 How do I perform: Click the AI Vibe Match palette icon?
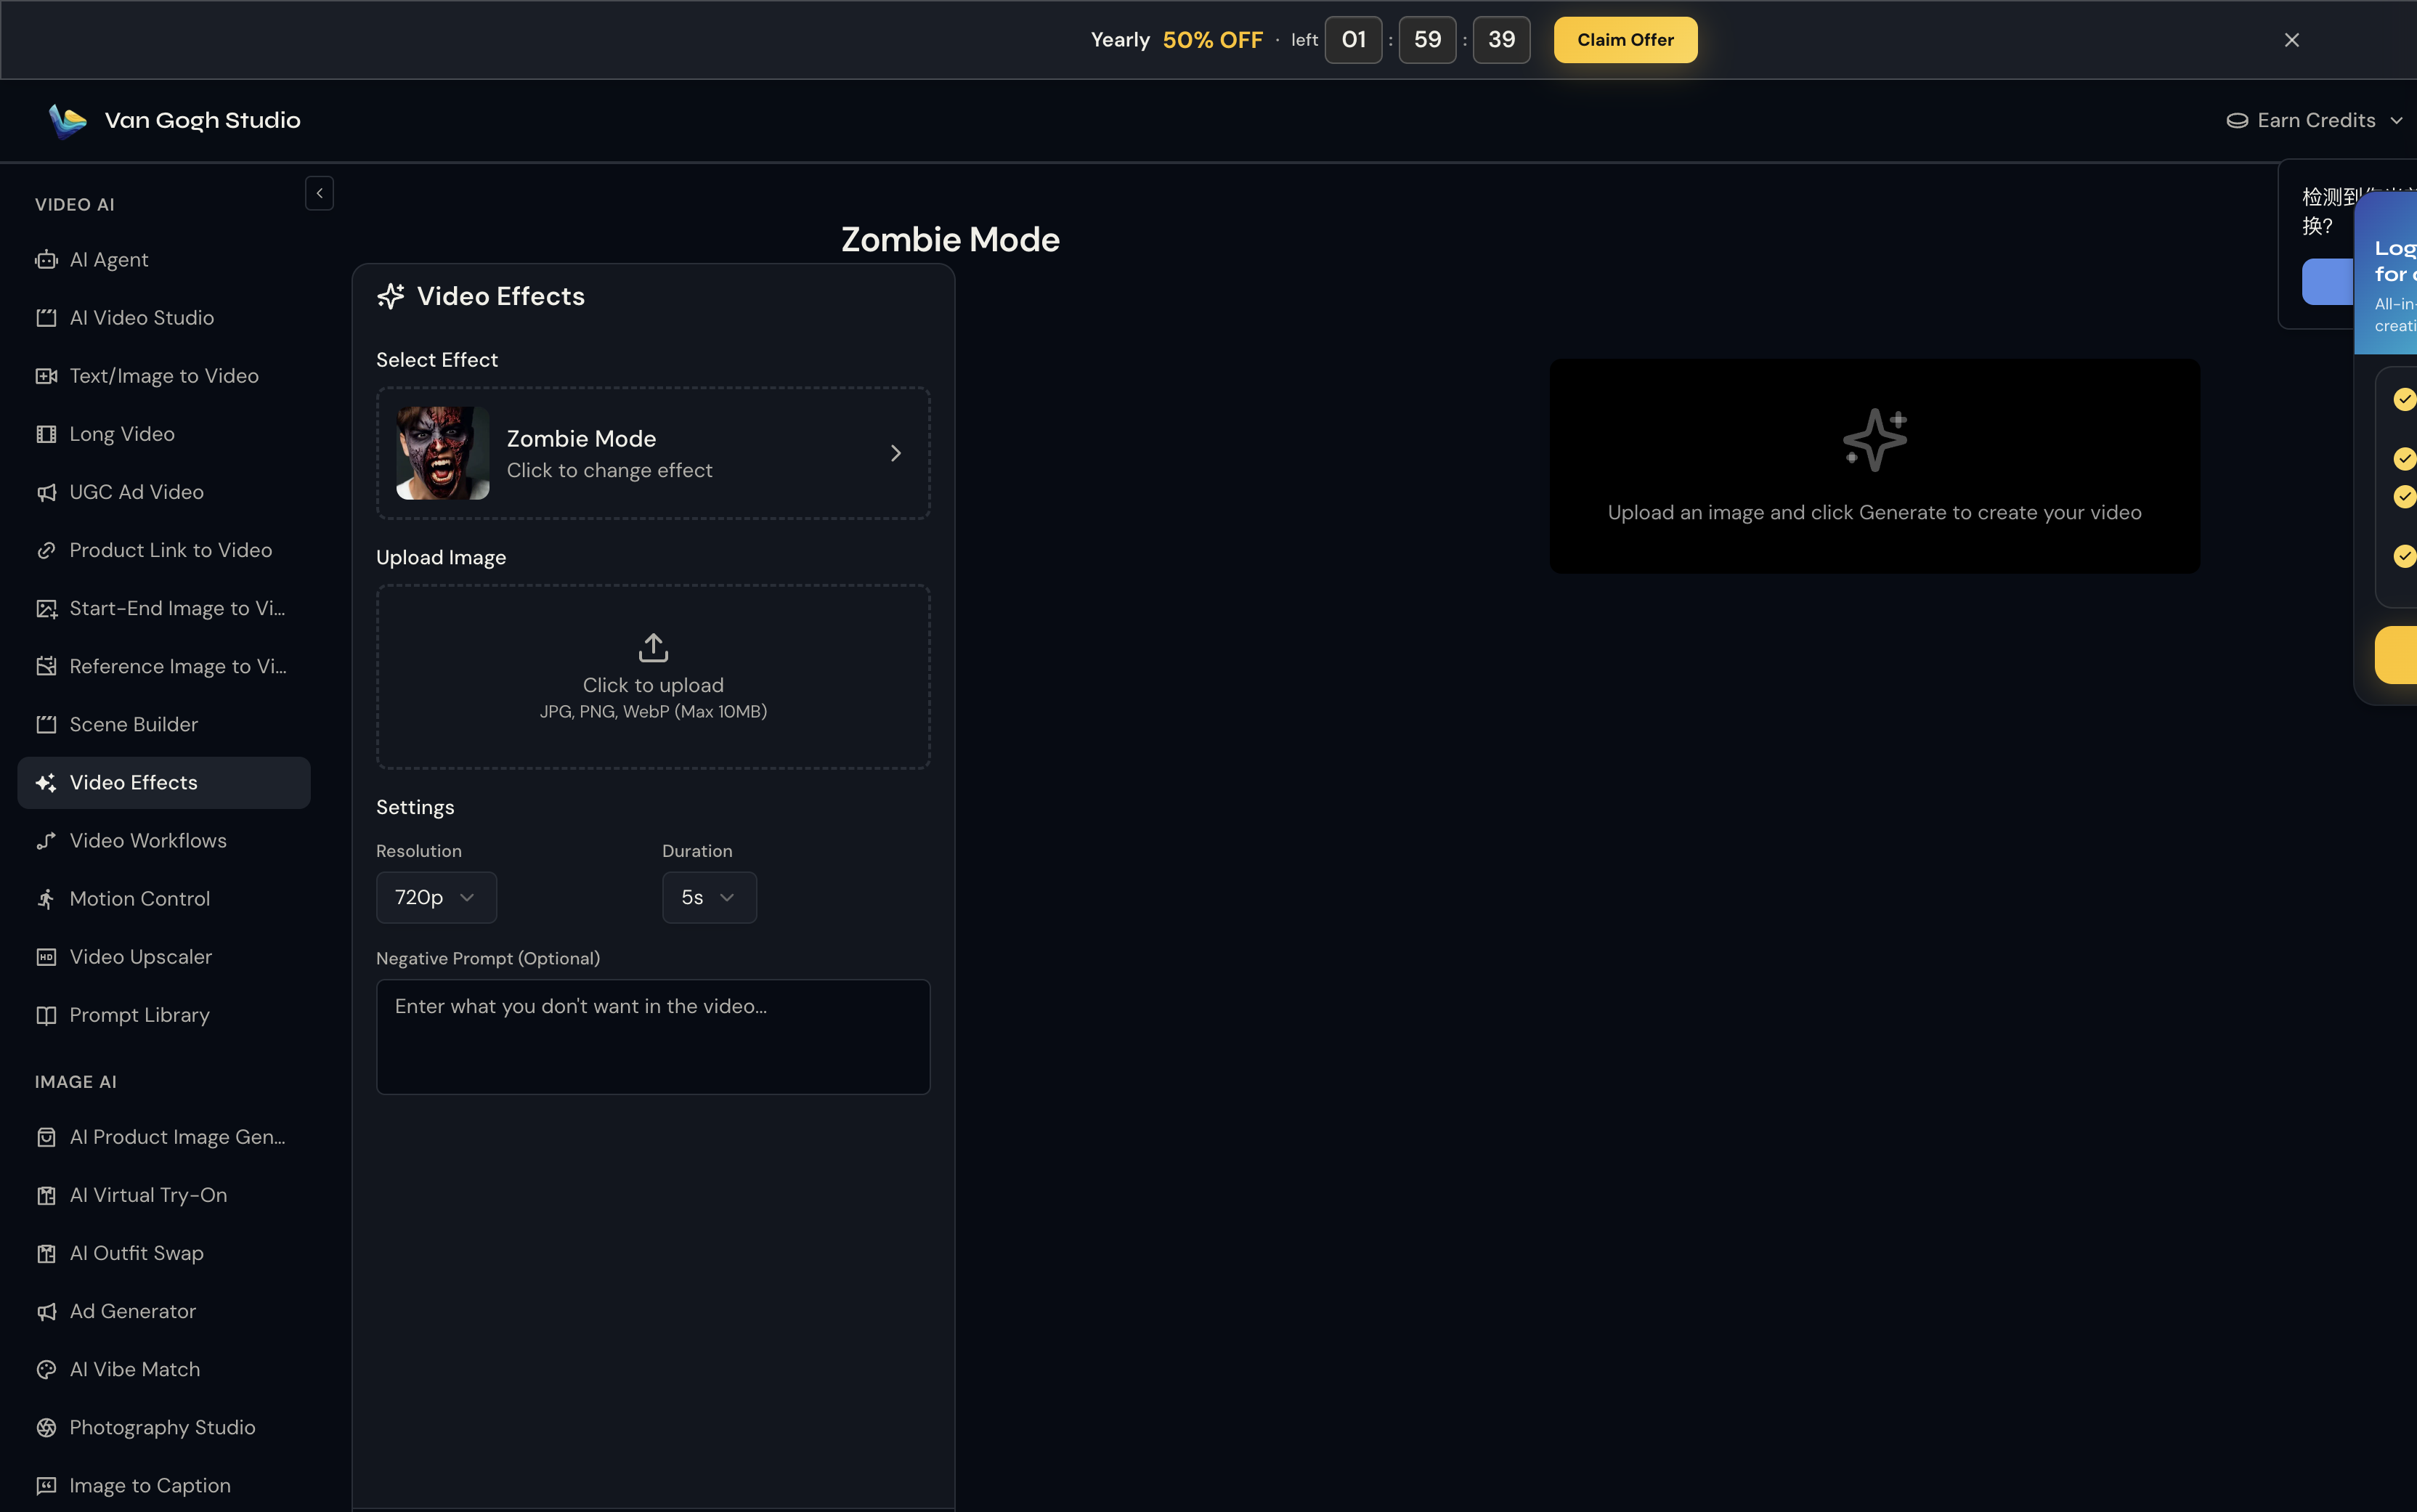[x=46, y=1369]
